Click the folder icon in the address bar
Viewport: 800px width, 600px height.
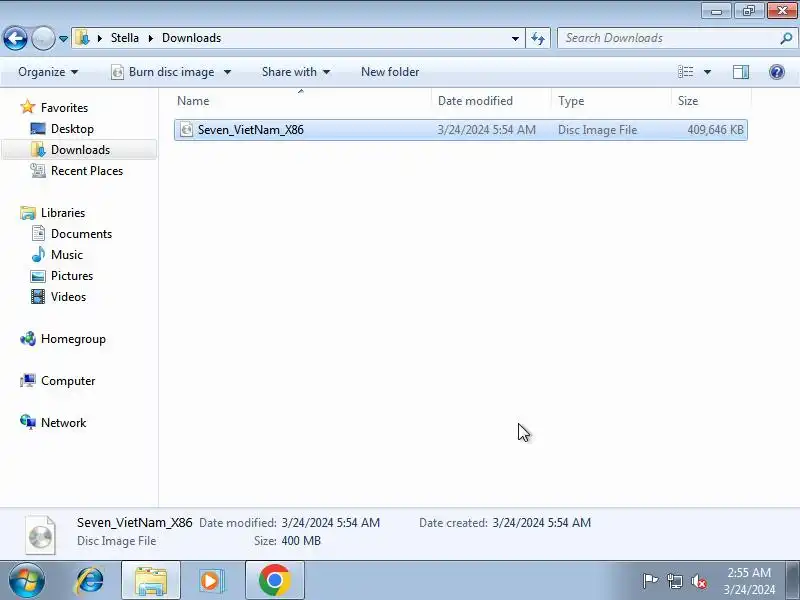[82, 38]
